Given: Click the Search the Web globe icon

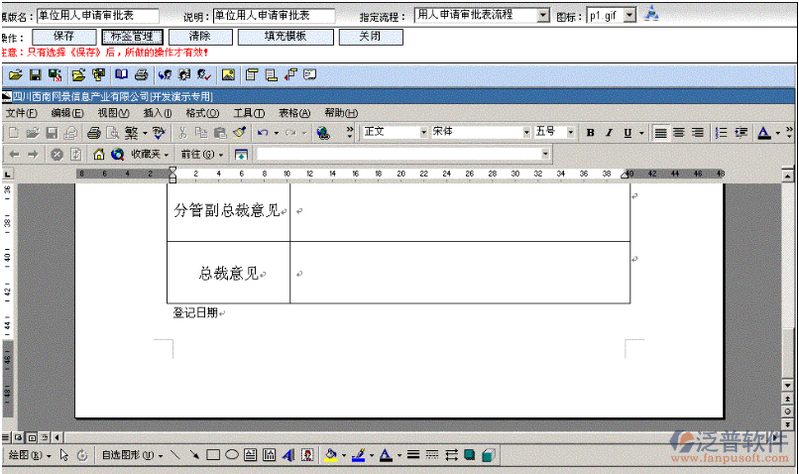Looking at the screenshot, I should (x=118, y=154).
